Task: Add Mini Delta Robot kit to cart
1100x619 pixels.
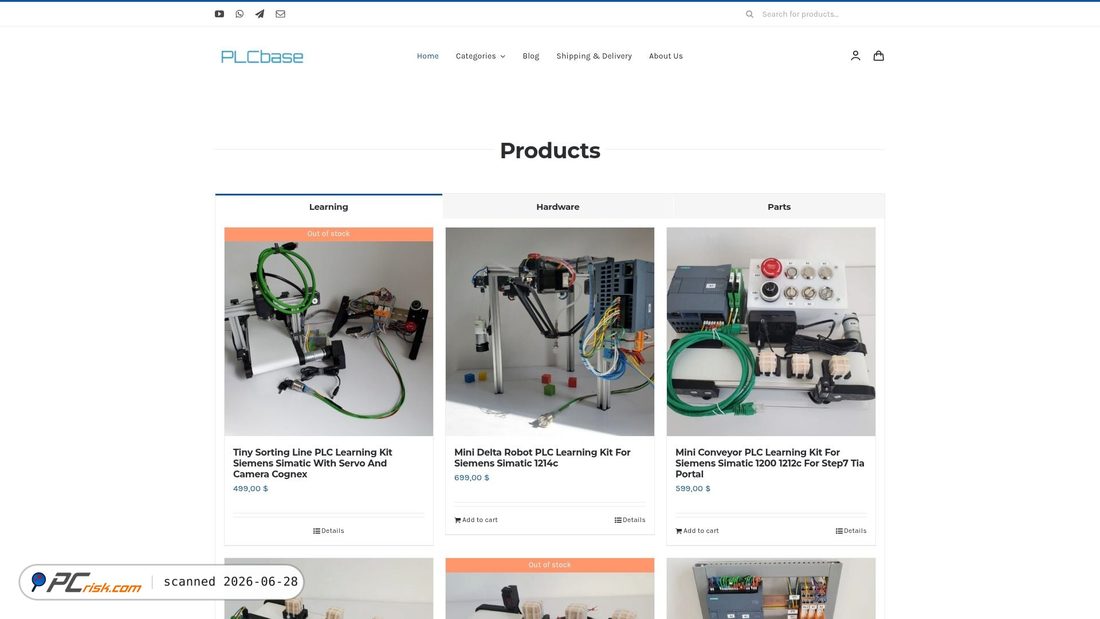Action: (x=476, y=520)
